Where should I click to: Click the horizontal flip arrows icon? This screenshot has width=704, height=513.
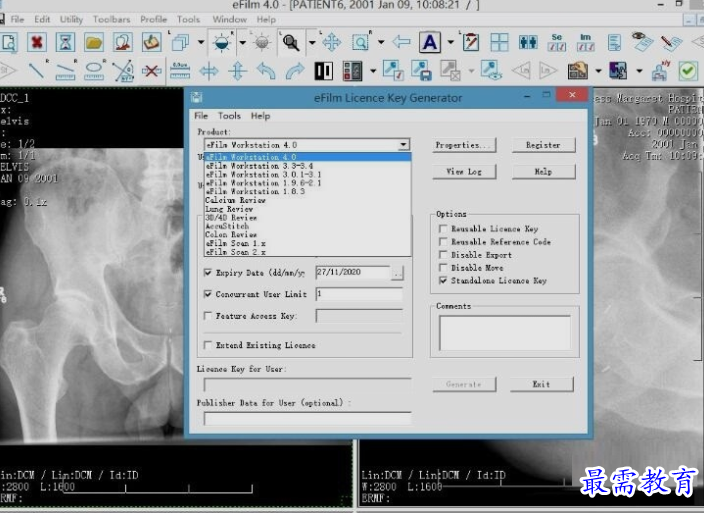point(209,71)
